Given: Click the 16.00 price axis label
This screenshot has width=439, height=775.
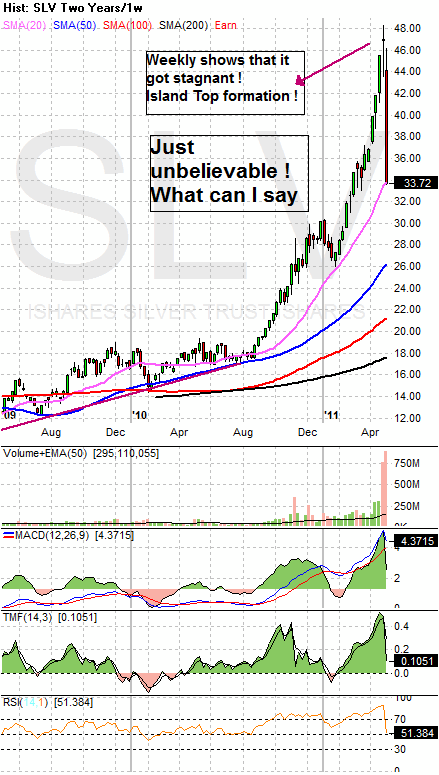Looking at the screenshot, I should click(x=407, y=375).
